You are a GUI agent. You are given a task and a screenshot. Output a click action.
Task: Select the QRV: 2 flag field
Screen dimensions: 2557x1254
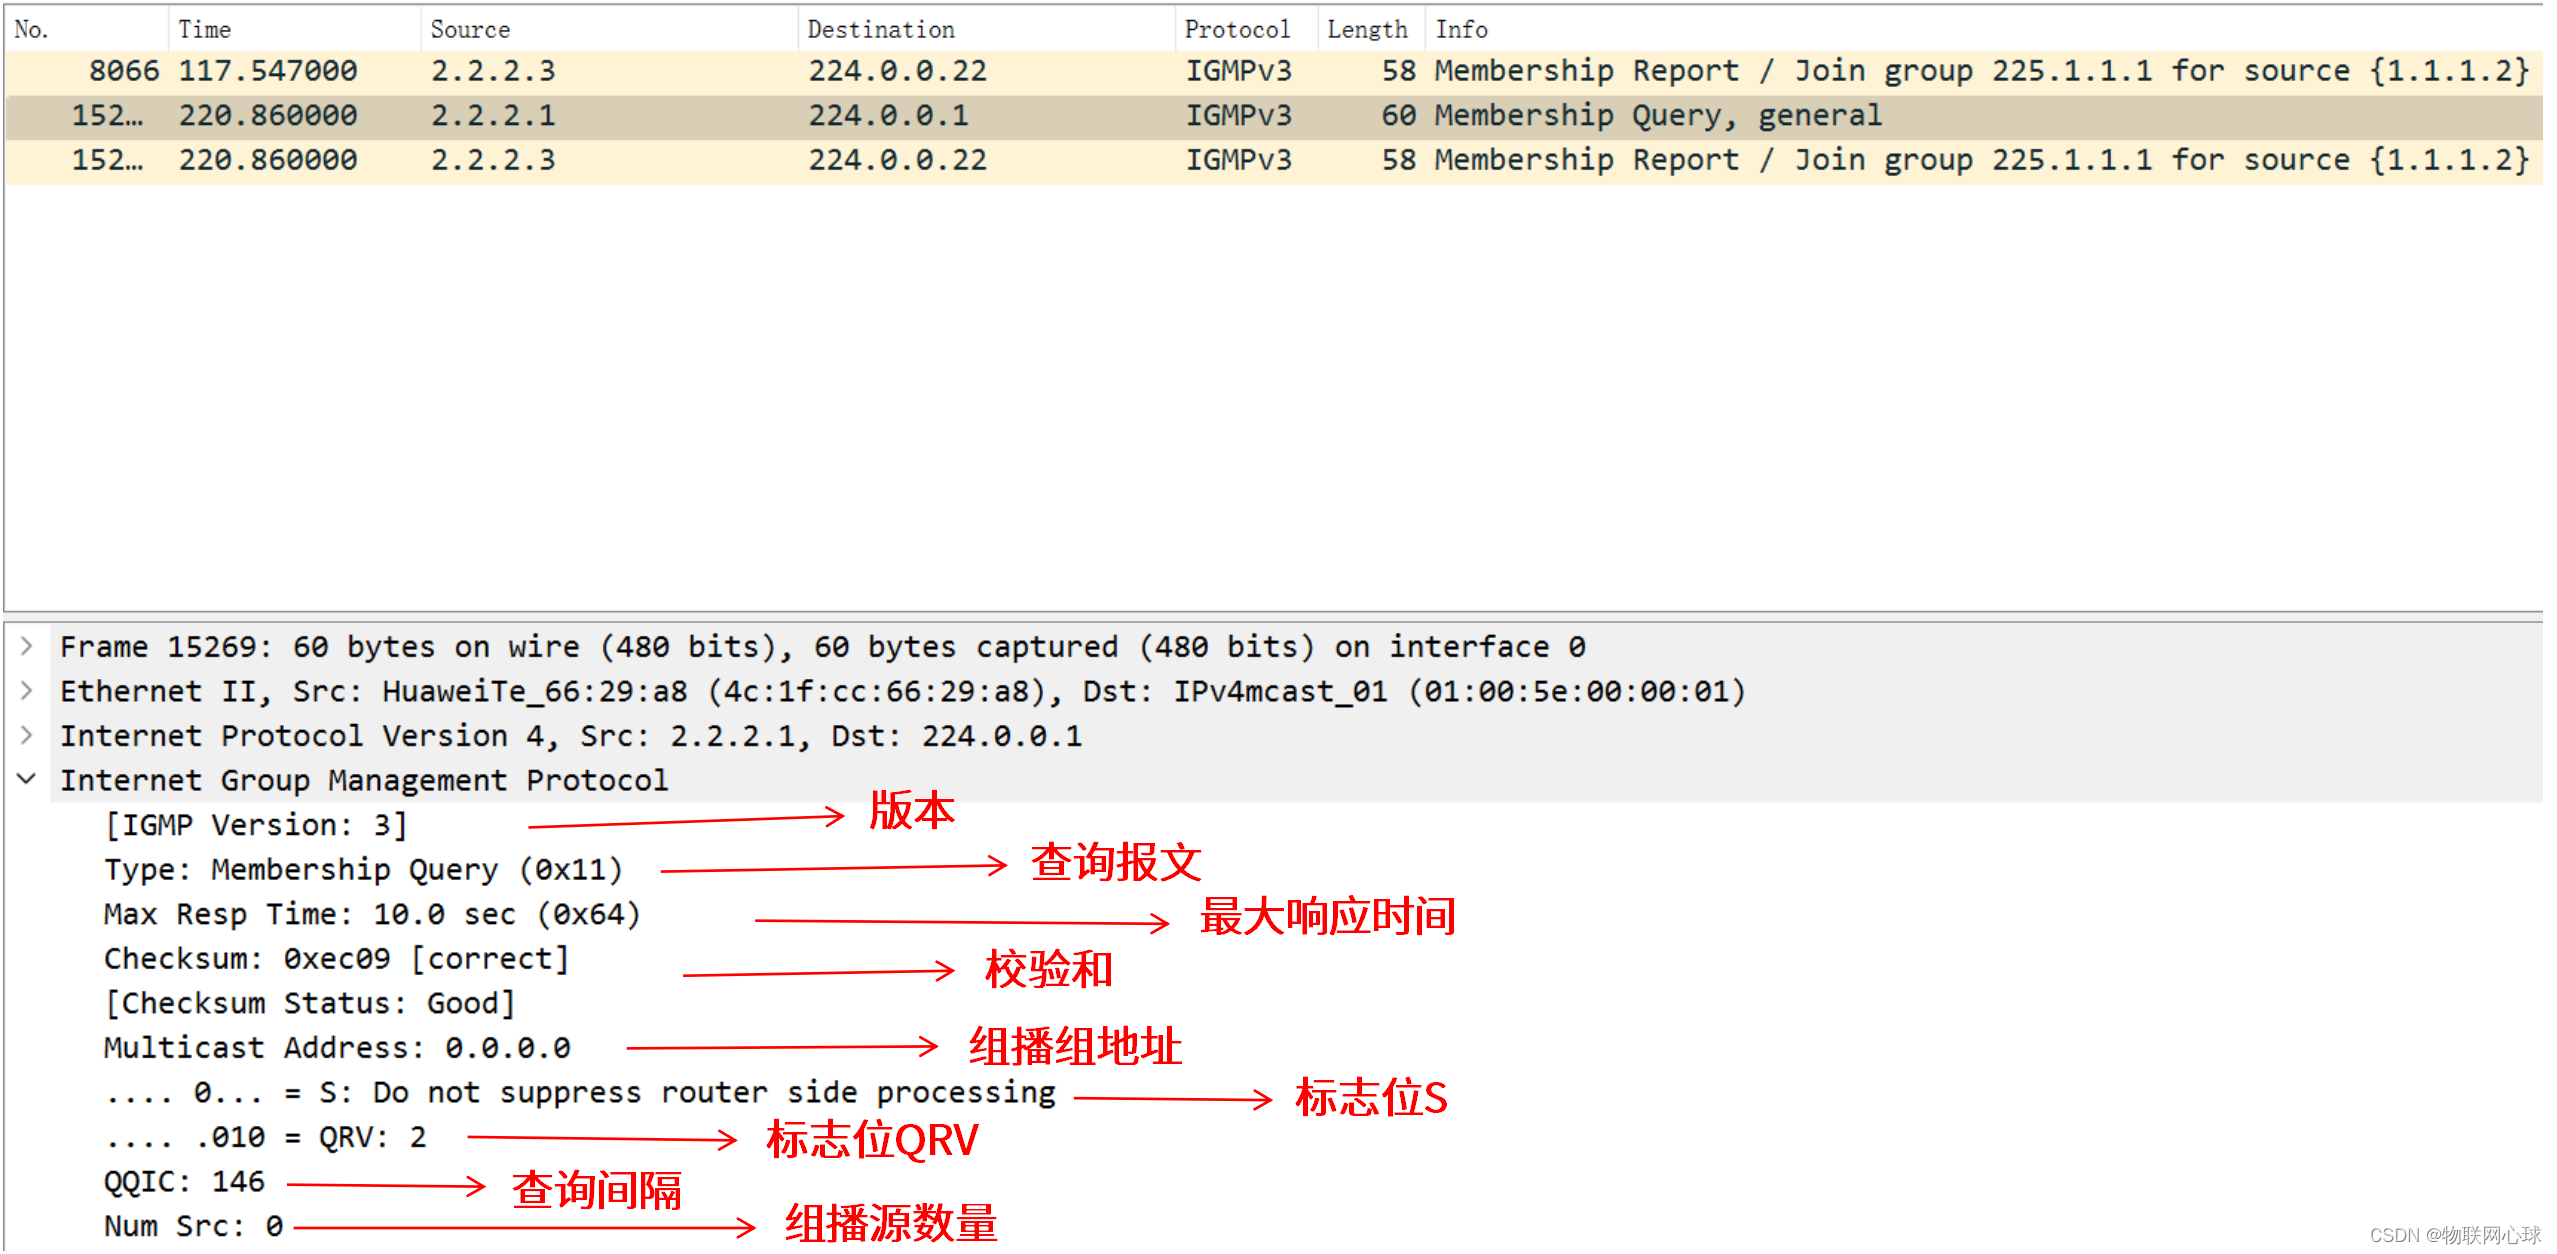pos(265,1136)
